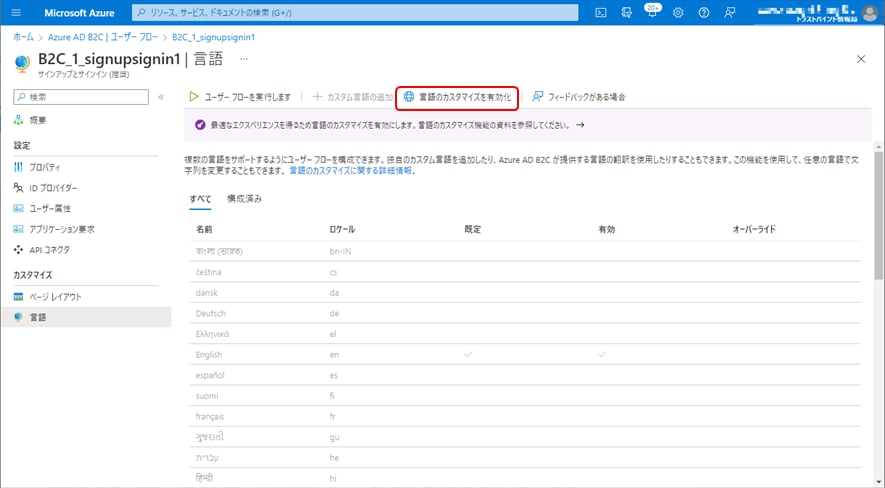
Task: Open the feedback icon in the top bar
Action: pyautogui.click(x=730, y=12)
